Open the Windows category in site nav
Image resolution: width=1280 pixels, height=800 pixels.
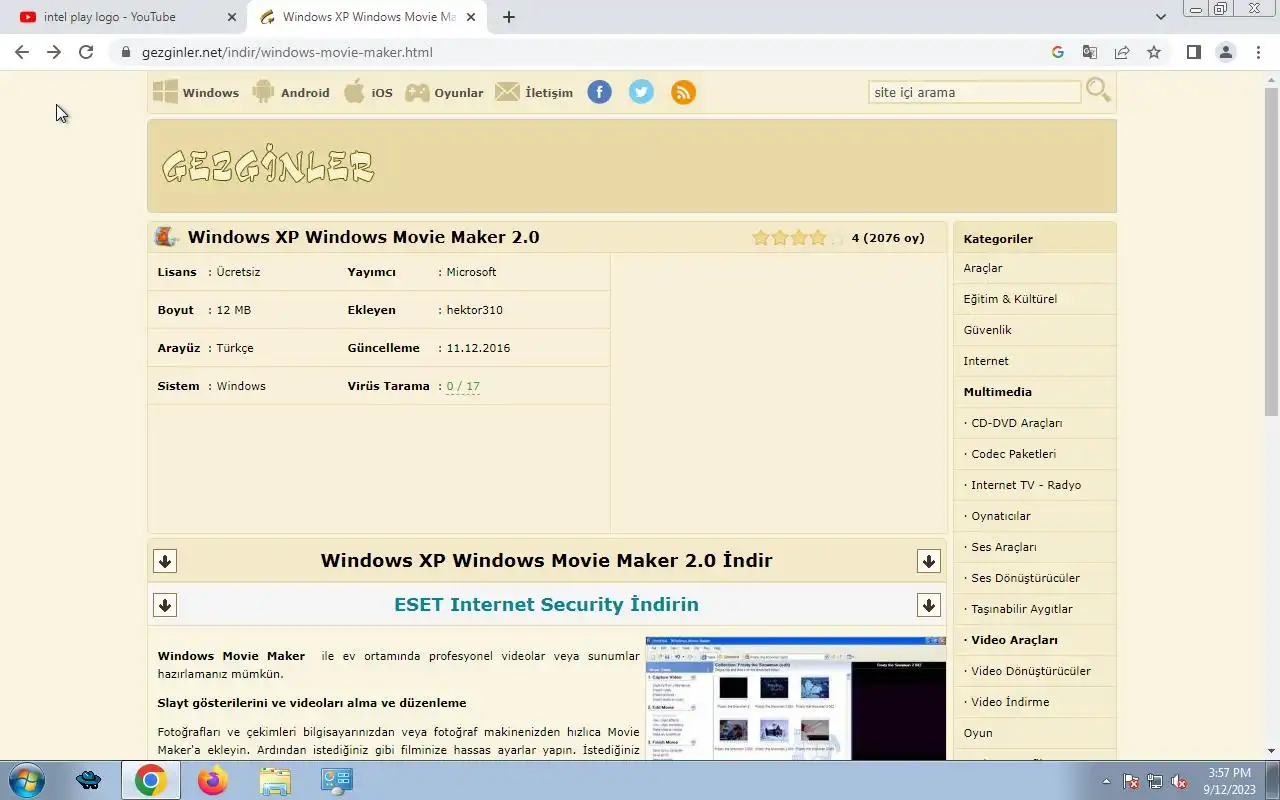pyautogui.click(x=196, y=92)
